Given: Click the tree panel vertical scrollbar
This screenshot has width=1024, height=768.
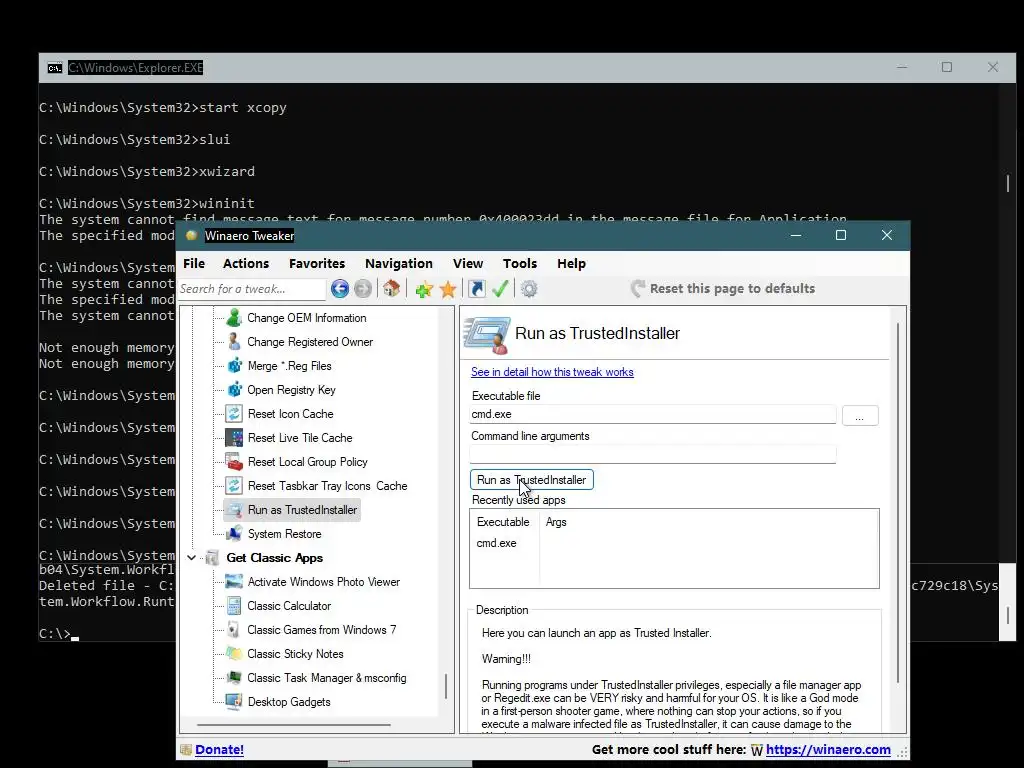Looking at the screenshot, I should (446, 686).
